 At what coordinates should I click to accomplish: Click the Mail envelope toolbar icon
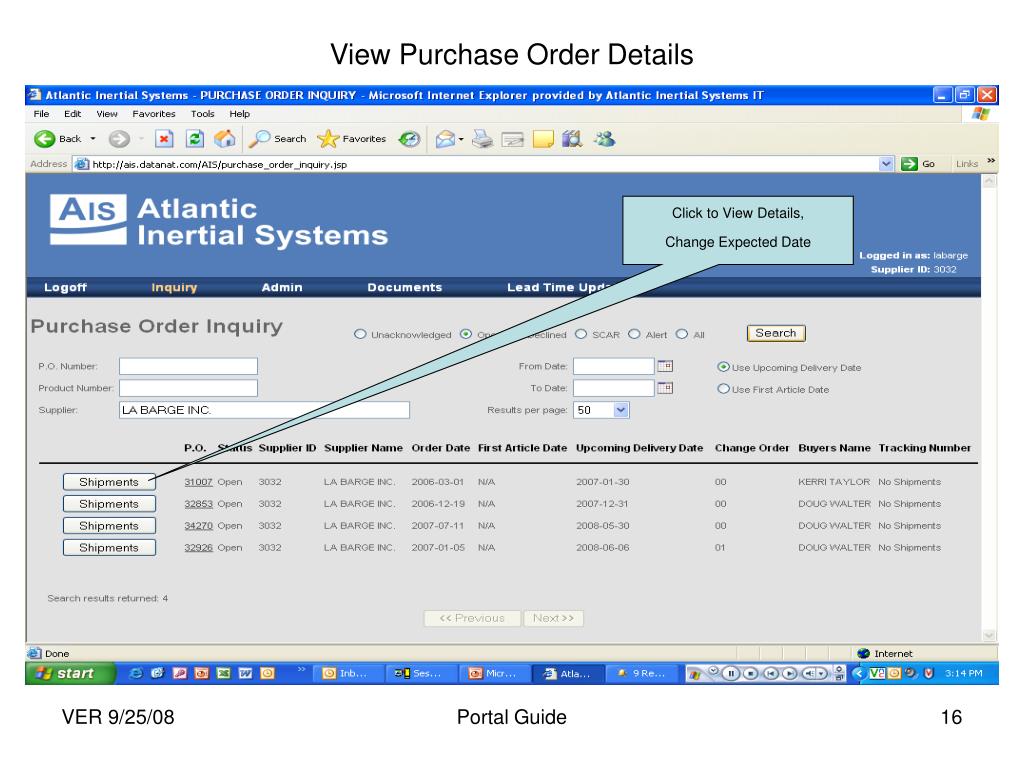point(445,138)
